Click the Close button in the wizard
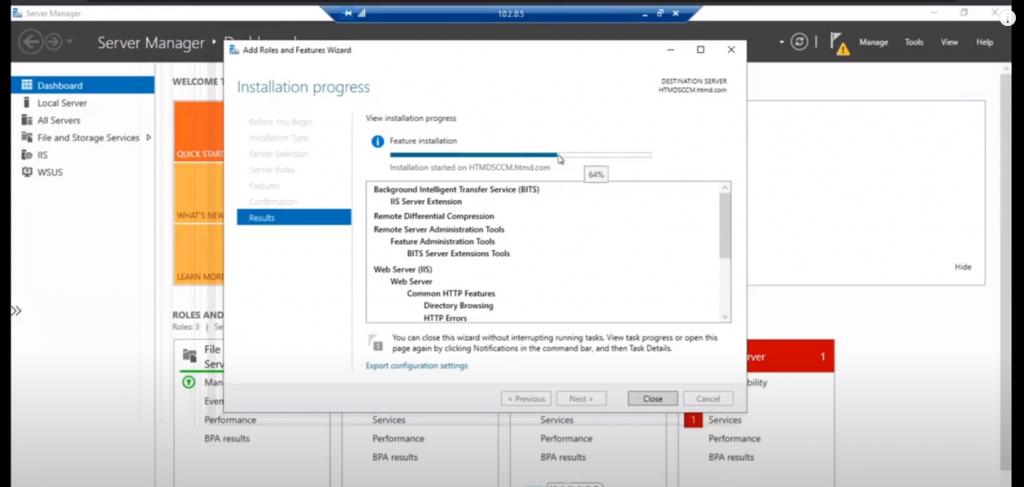The width and height of the screenshot is (1024, 487). [652, 398]
